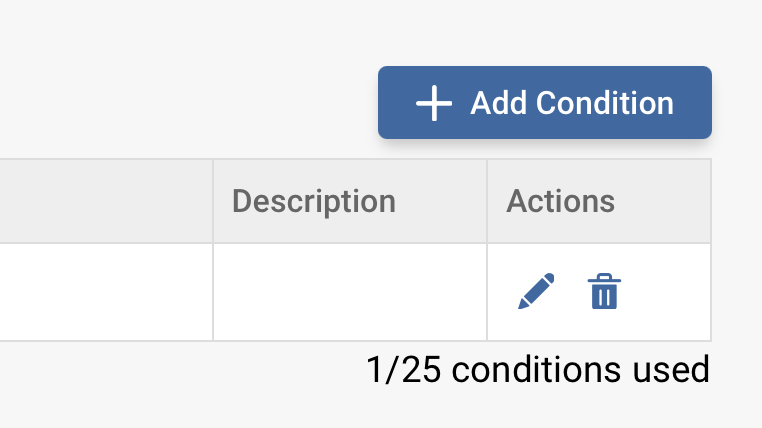Click the "Add Condition" label text
762x428 pixels.
[571, 103]
